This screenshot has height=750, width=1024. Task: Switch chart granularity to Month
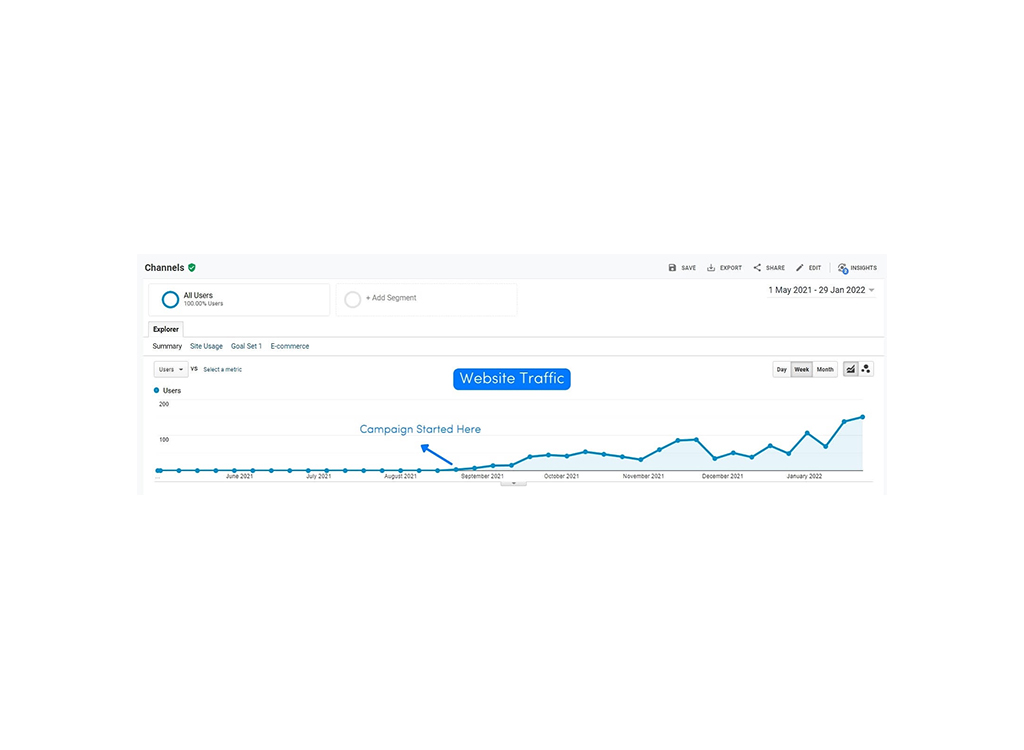coord(824,369)
